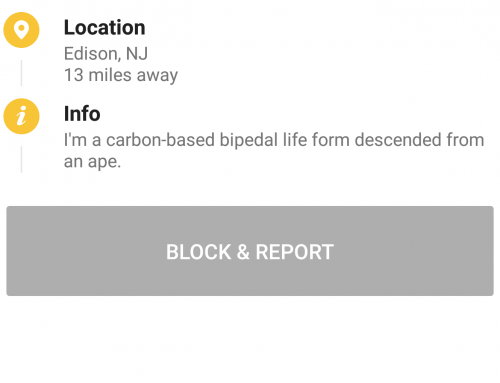
Task: Click the Edison, NJ location text
Action: 106,53
